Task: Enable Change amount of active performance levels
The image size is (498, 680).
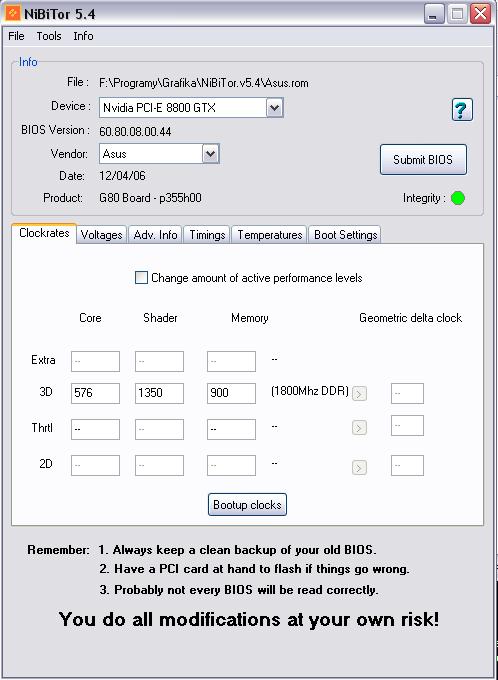Action: click(141, 278)
